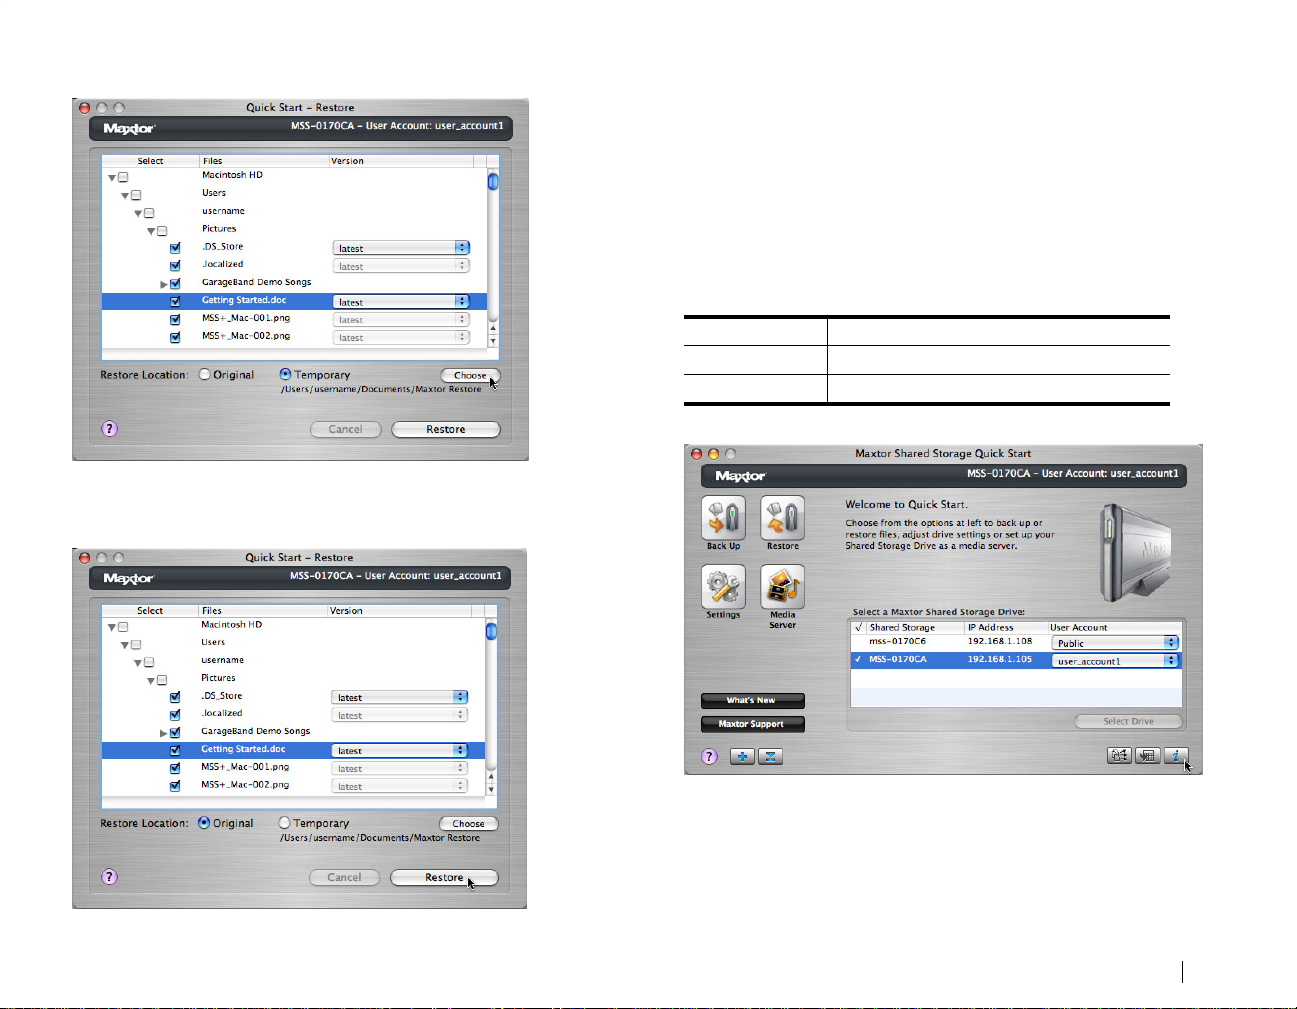1297x1009 pixels.
Task: Click the Files column header in upper Restore window
Action: coord(264,161)
